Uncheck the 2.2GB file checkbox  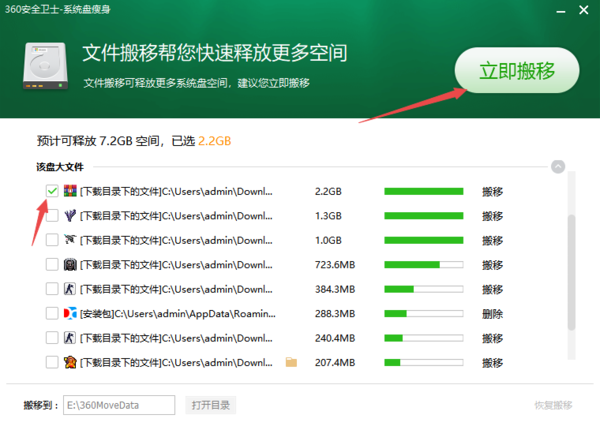(x=52, y=191)
